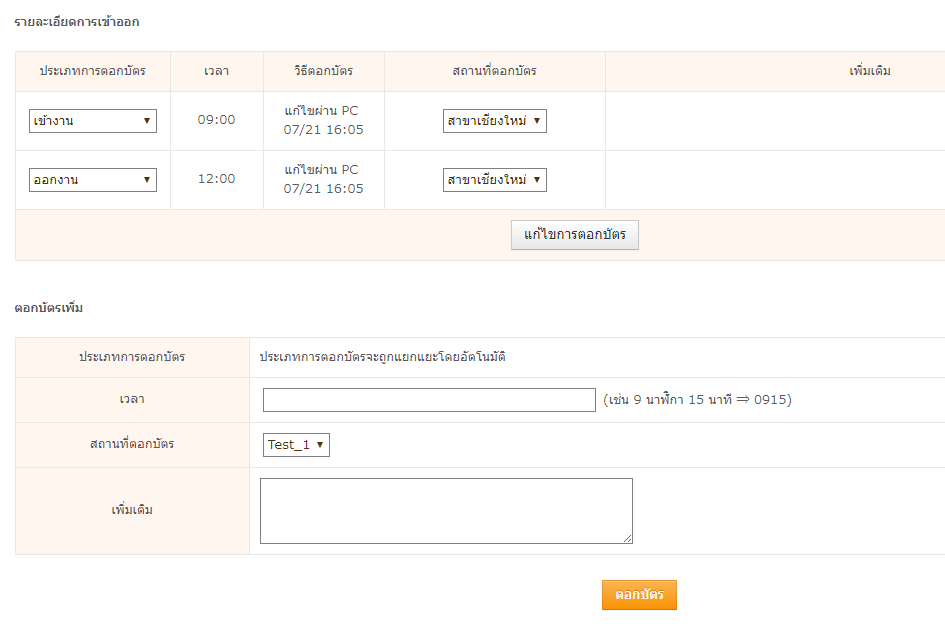Click the 12:00 time cell

[216, 179]
